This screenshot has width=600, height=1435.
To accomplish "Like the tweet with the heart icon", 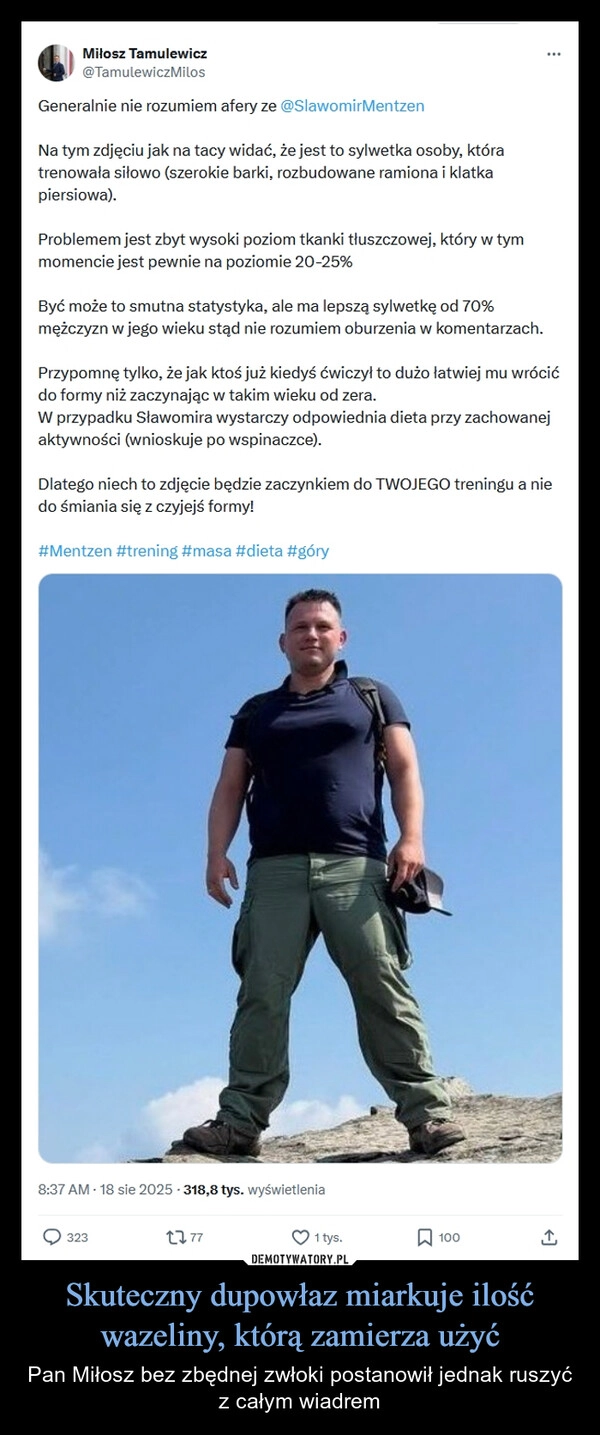I will [x=301, y=1237].
